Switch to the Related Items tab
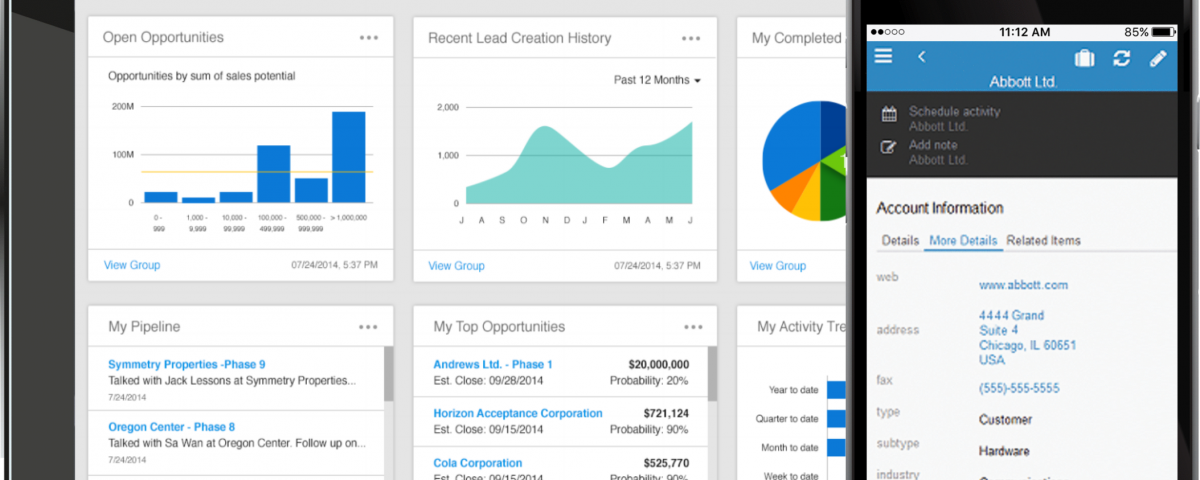The height and width of the screenshot is (480, 1200). point(1043,241)
